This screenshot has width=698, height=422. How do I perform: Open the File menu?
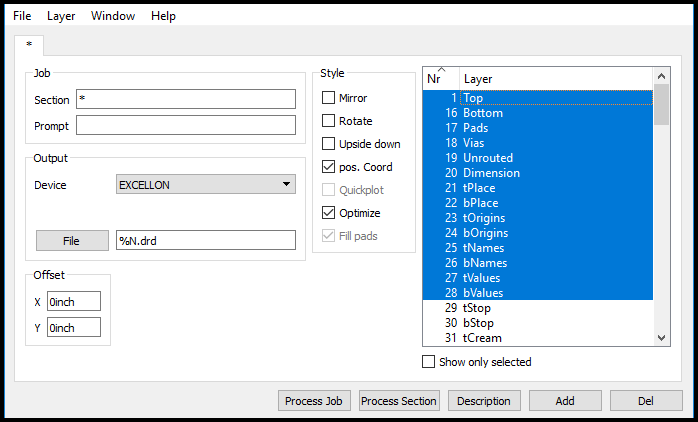tap(22, 16)
